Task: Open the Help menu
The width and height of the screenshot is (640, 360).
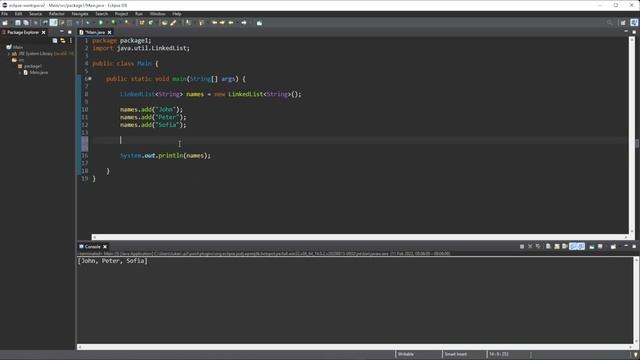Action: [177, 14]
